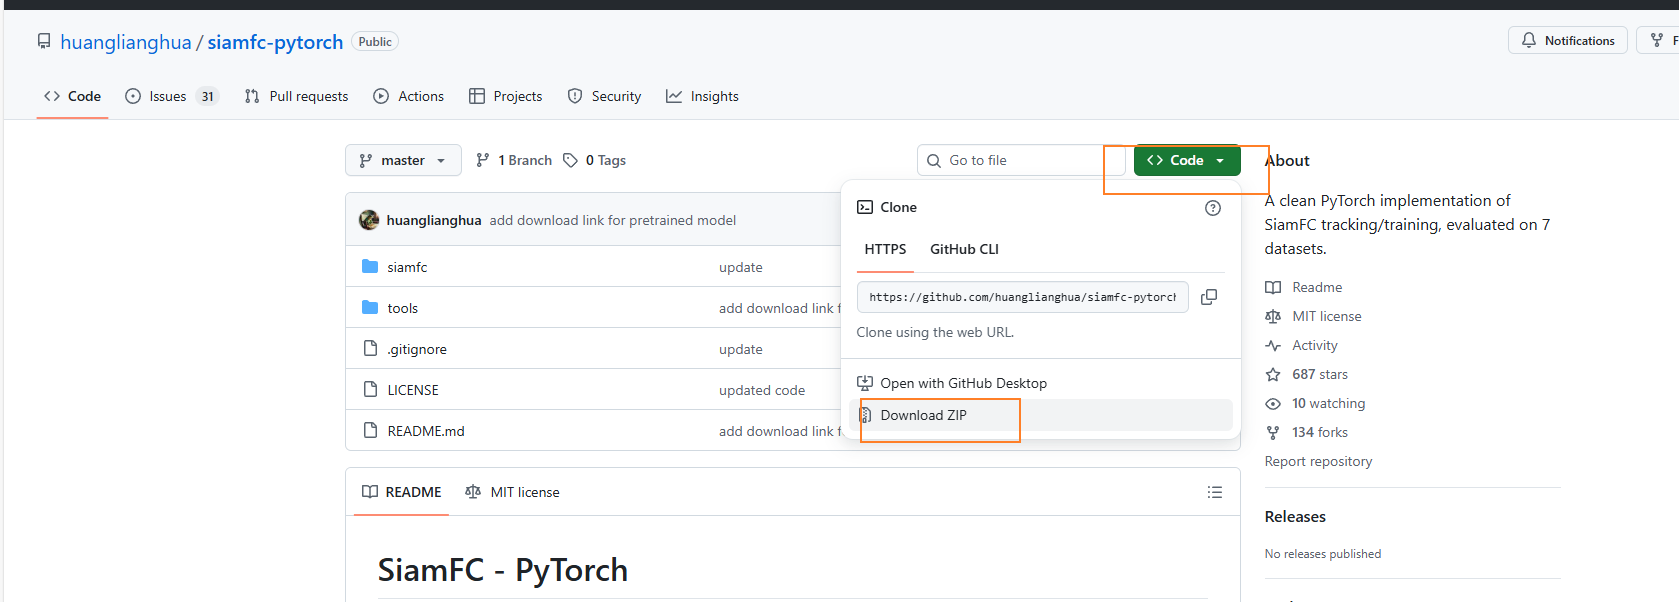This screenshot has width=1679, height=602.
Task: View the 1 Branch link
Action: 514,160
